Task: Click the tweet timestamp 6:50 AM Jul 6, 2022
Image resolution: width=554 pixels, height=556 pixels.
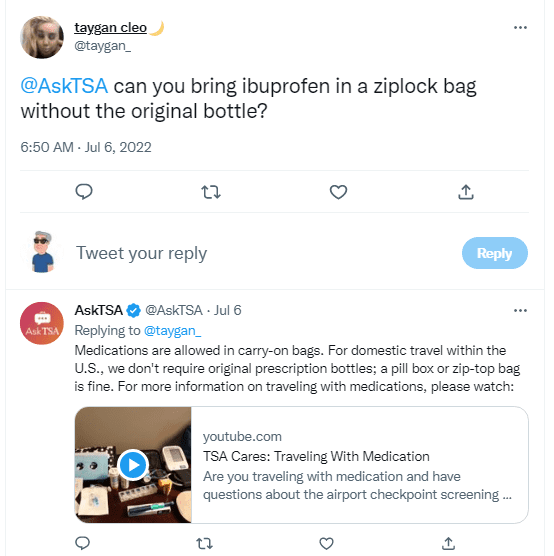Action: tap(86, 147)
